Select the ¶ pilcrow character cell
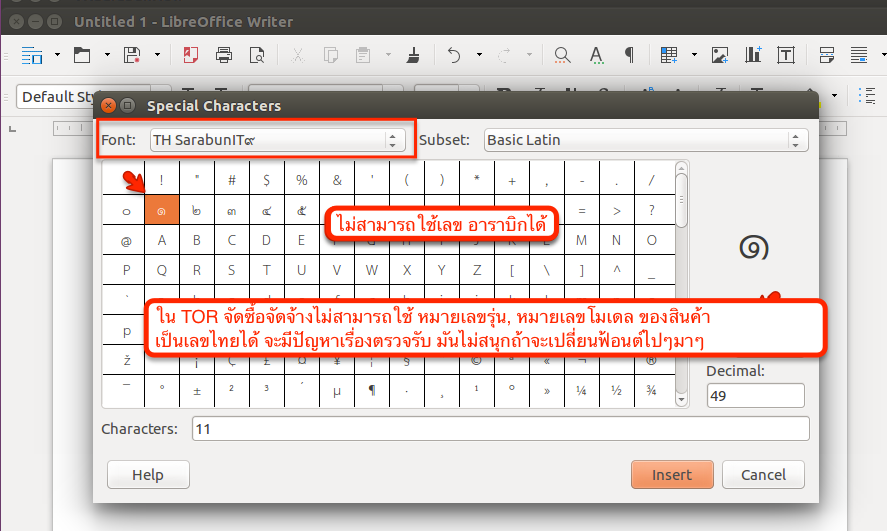The image size is (887, 531). click(x=372, y=390)
